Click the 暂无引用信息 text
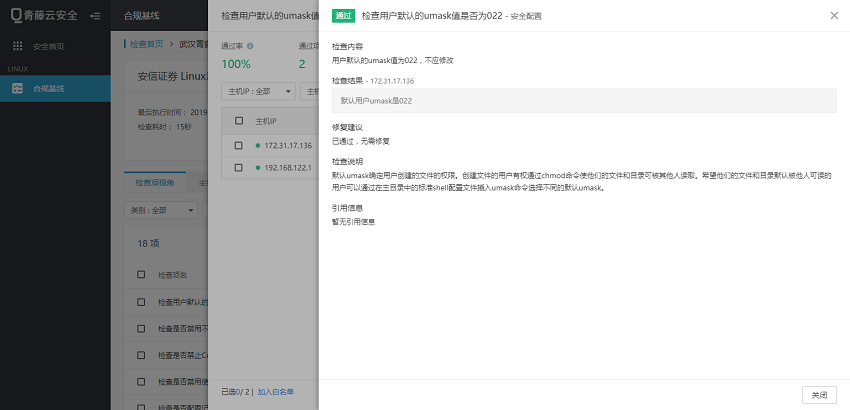850x410 pixels. point(354,222)
